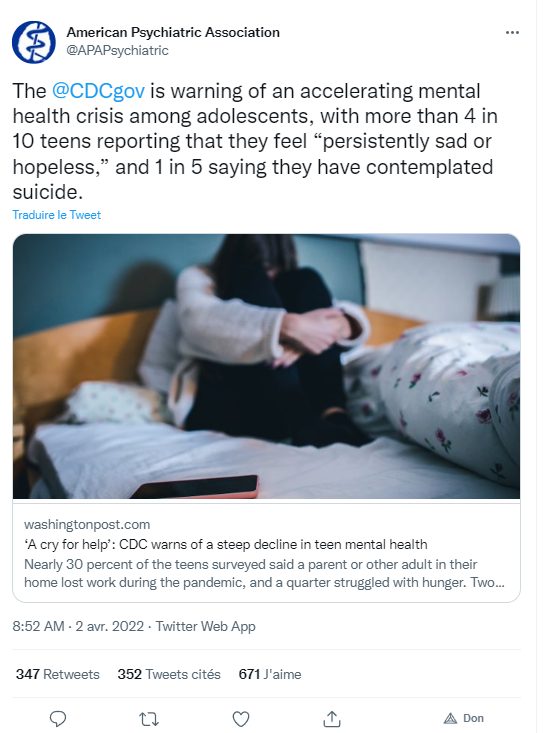This screenshot has width=553, height=733.
Task: Open the @CDCgov mention link
Action: 98,91
